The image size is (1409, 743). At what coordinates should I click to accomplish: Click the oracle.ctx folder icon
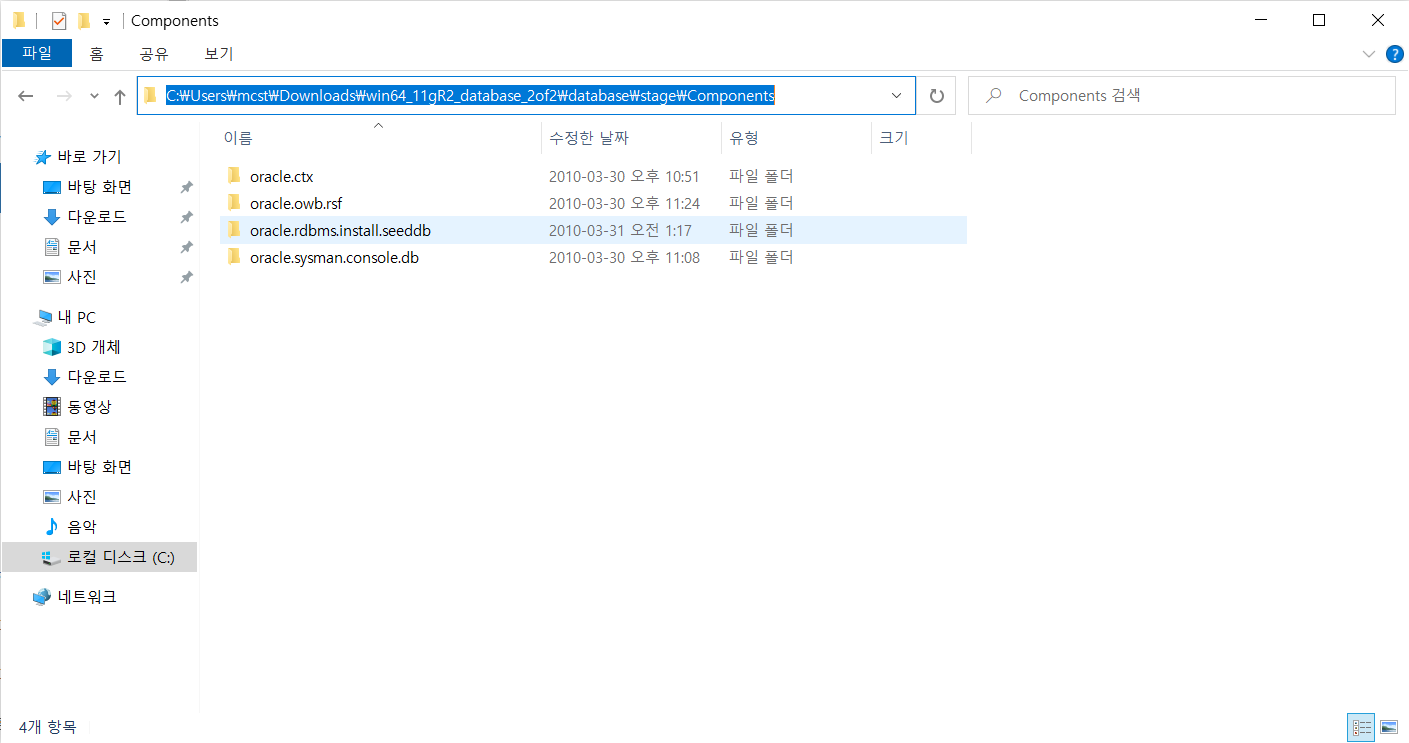pyautogui.click(x=235, y=176)
